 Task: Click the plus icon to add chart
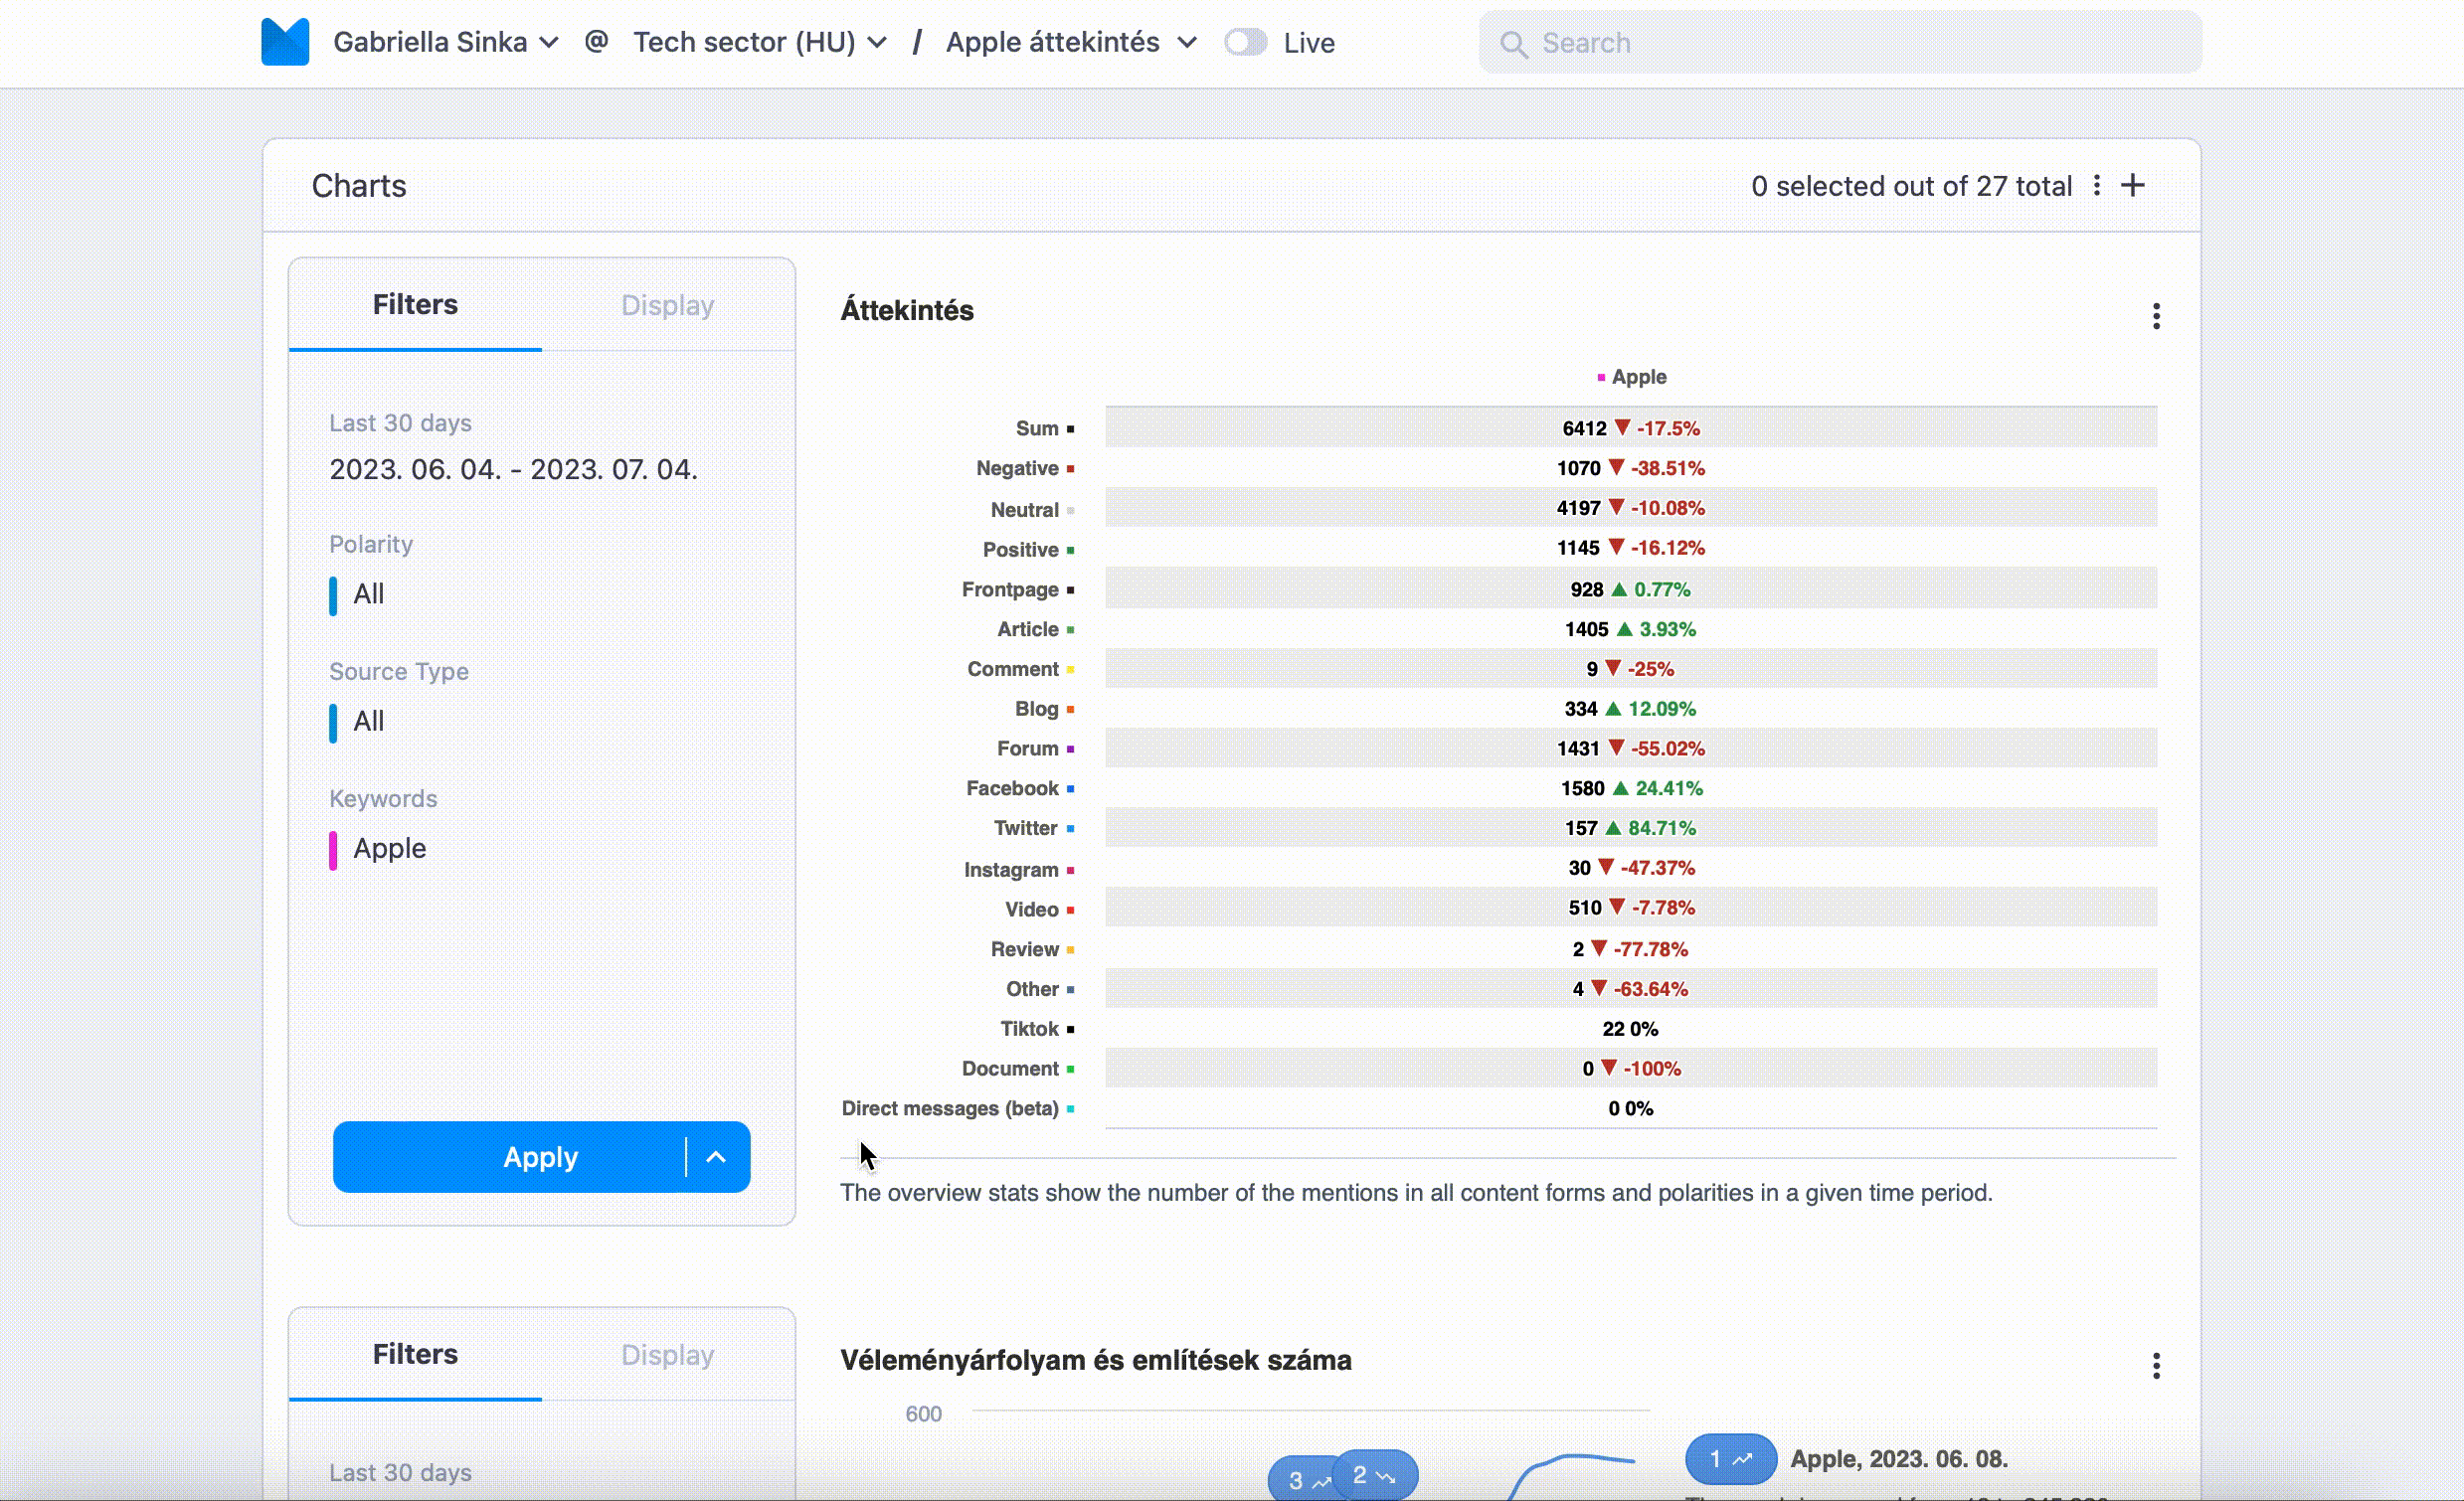pos(2132,186)
